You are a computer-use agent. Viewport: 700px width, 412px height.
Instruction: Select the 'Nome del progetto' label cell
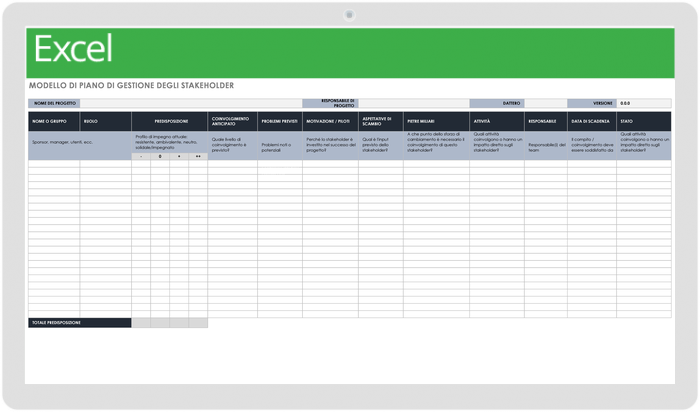coord(54,103)
